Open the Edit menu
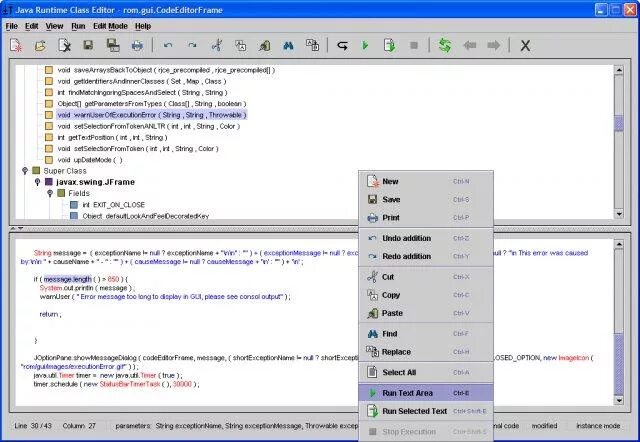This screenshot has width=640, height=442. [x=31, y=26]
